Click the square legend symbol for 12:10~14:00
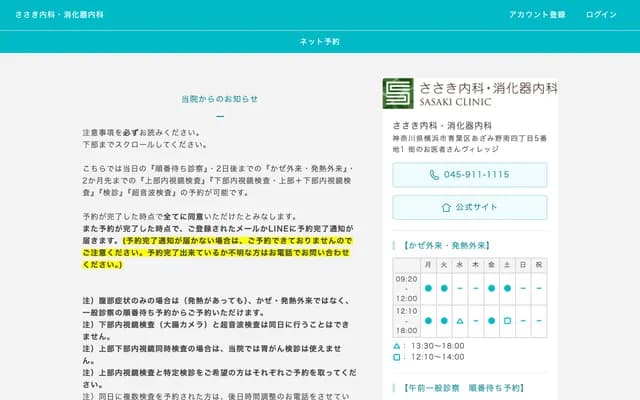 (x=397, y=356)
